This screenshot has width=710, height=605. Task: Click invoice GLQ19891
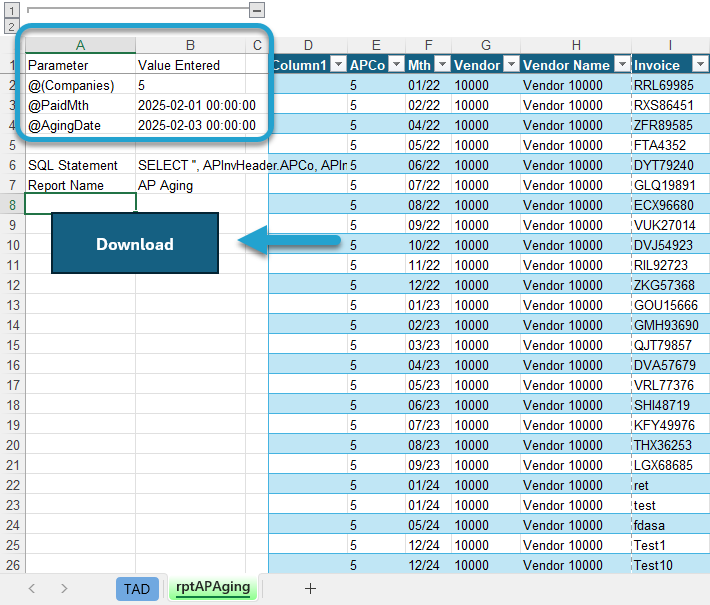[670, 185]
